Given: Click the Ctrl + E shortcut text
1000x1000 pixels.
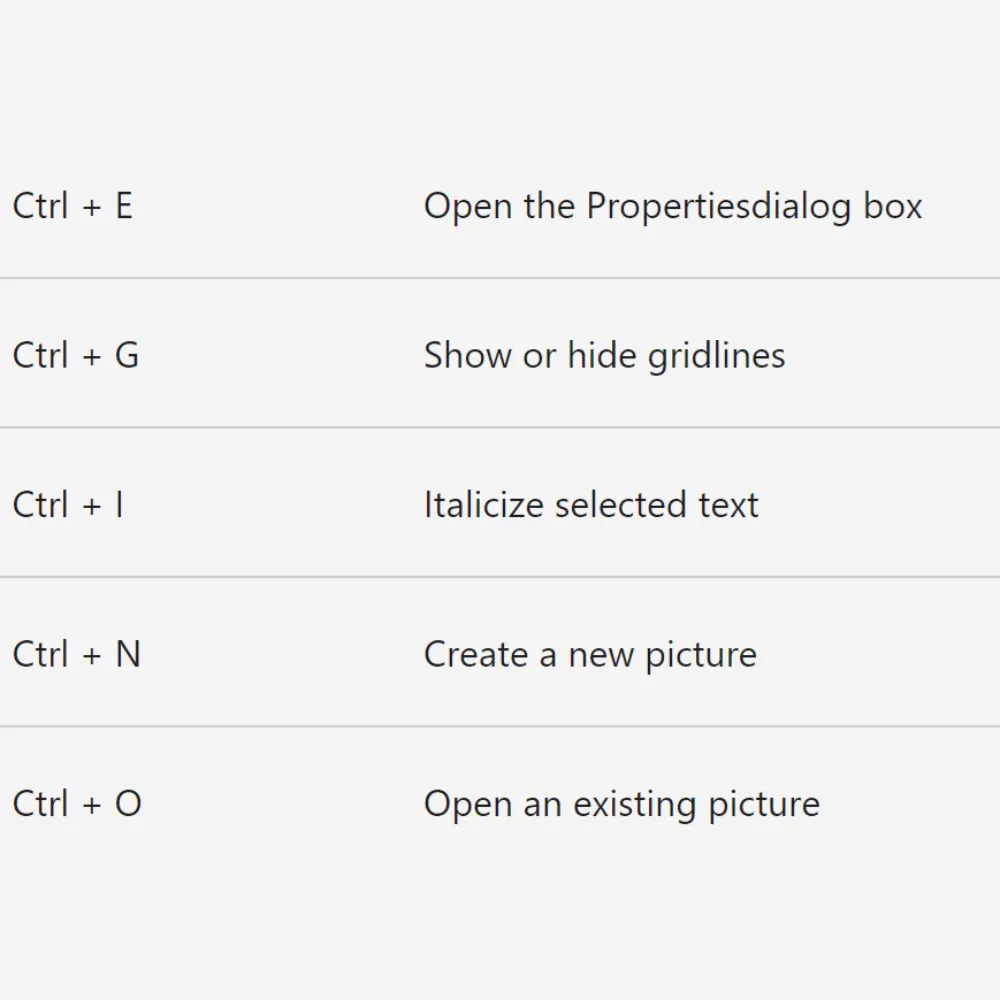Looking at the screenshot, I should pos(72,206).
